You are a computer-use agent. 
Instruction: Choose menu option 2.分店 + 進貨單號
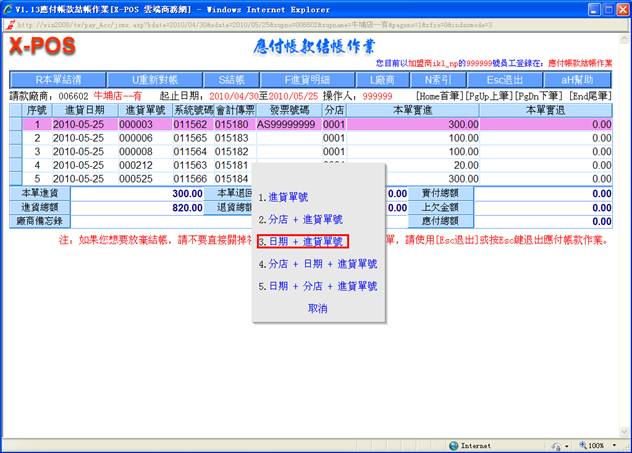click(x=300, y=219)
